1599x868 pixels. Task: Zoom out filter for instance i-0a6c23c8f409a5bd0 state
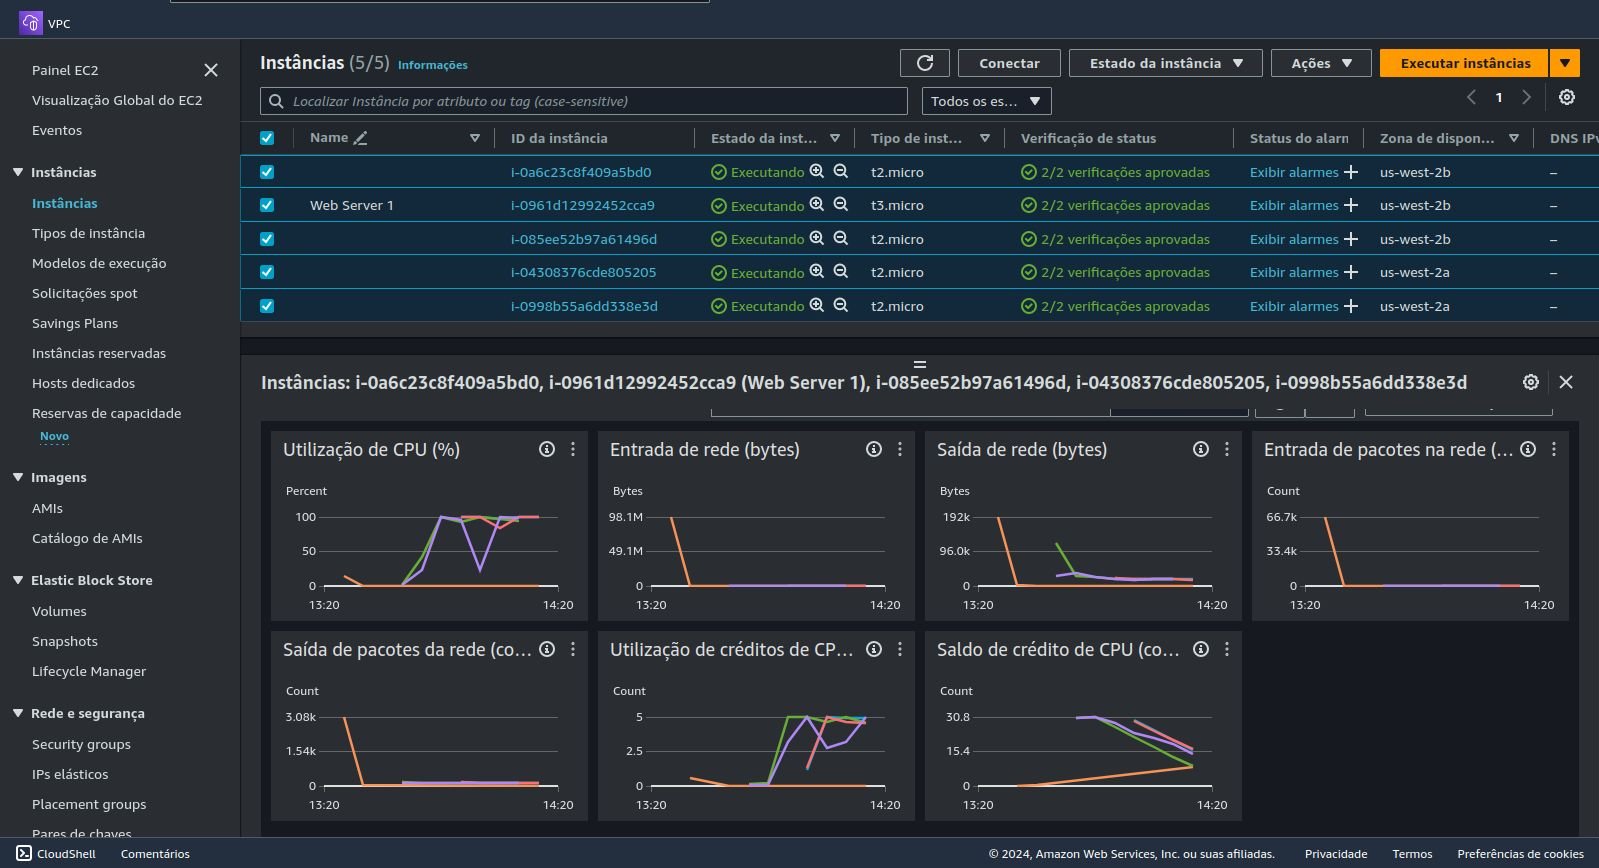tap(841, 172)
